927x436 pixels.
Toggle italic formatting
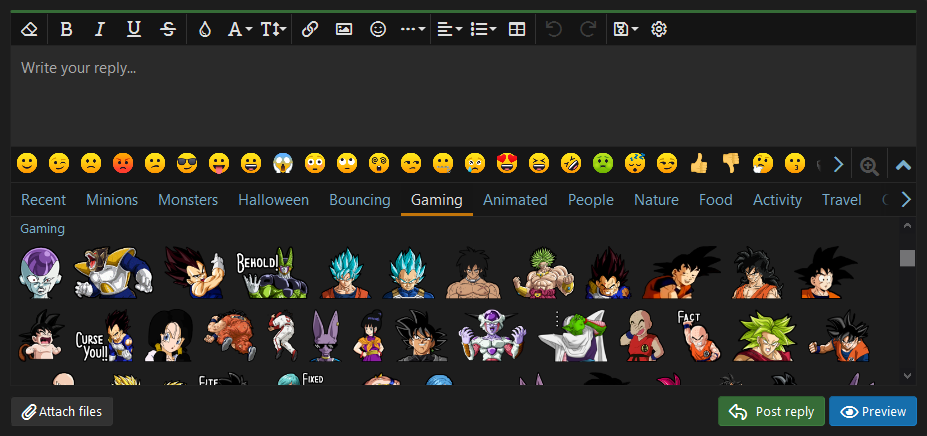tap(99, 29)
